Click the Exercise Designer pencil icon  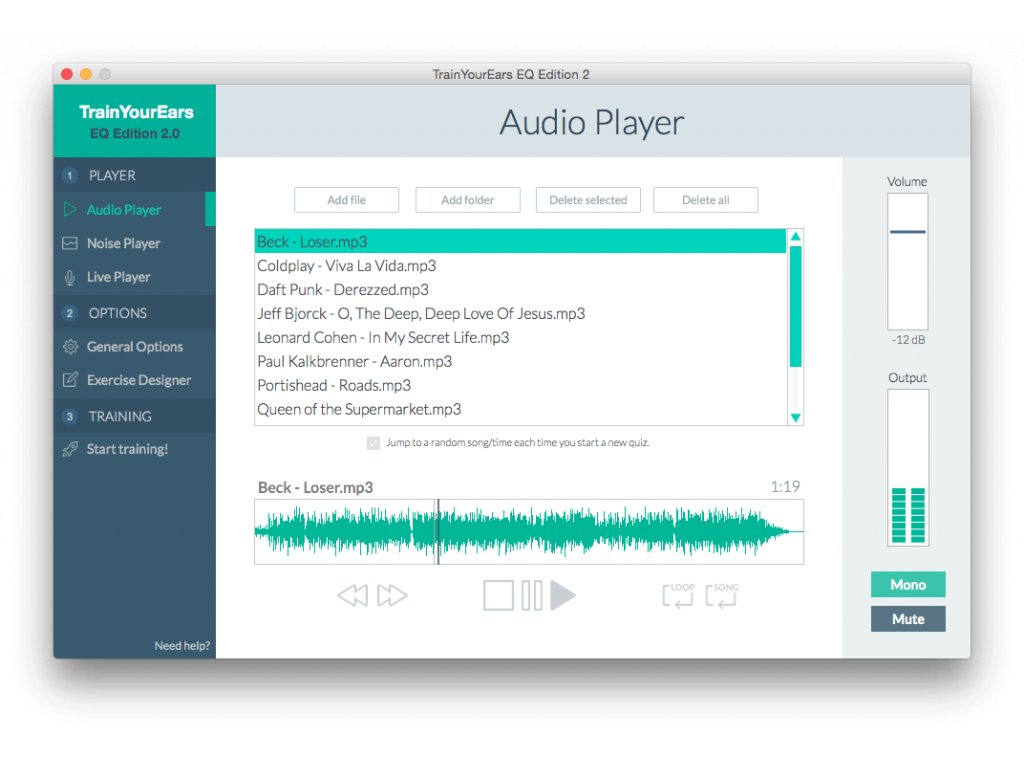click(x=70, y=379)
